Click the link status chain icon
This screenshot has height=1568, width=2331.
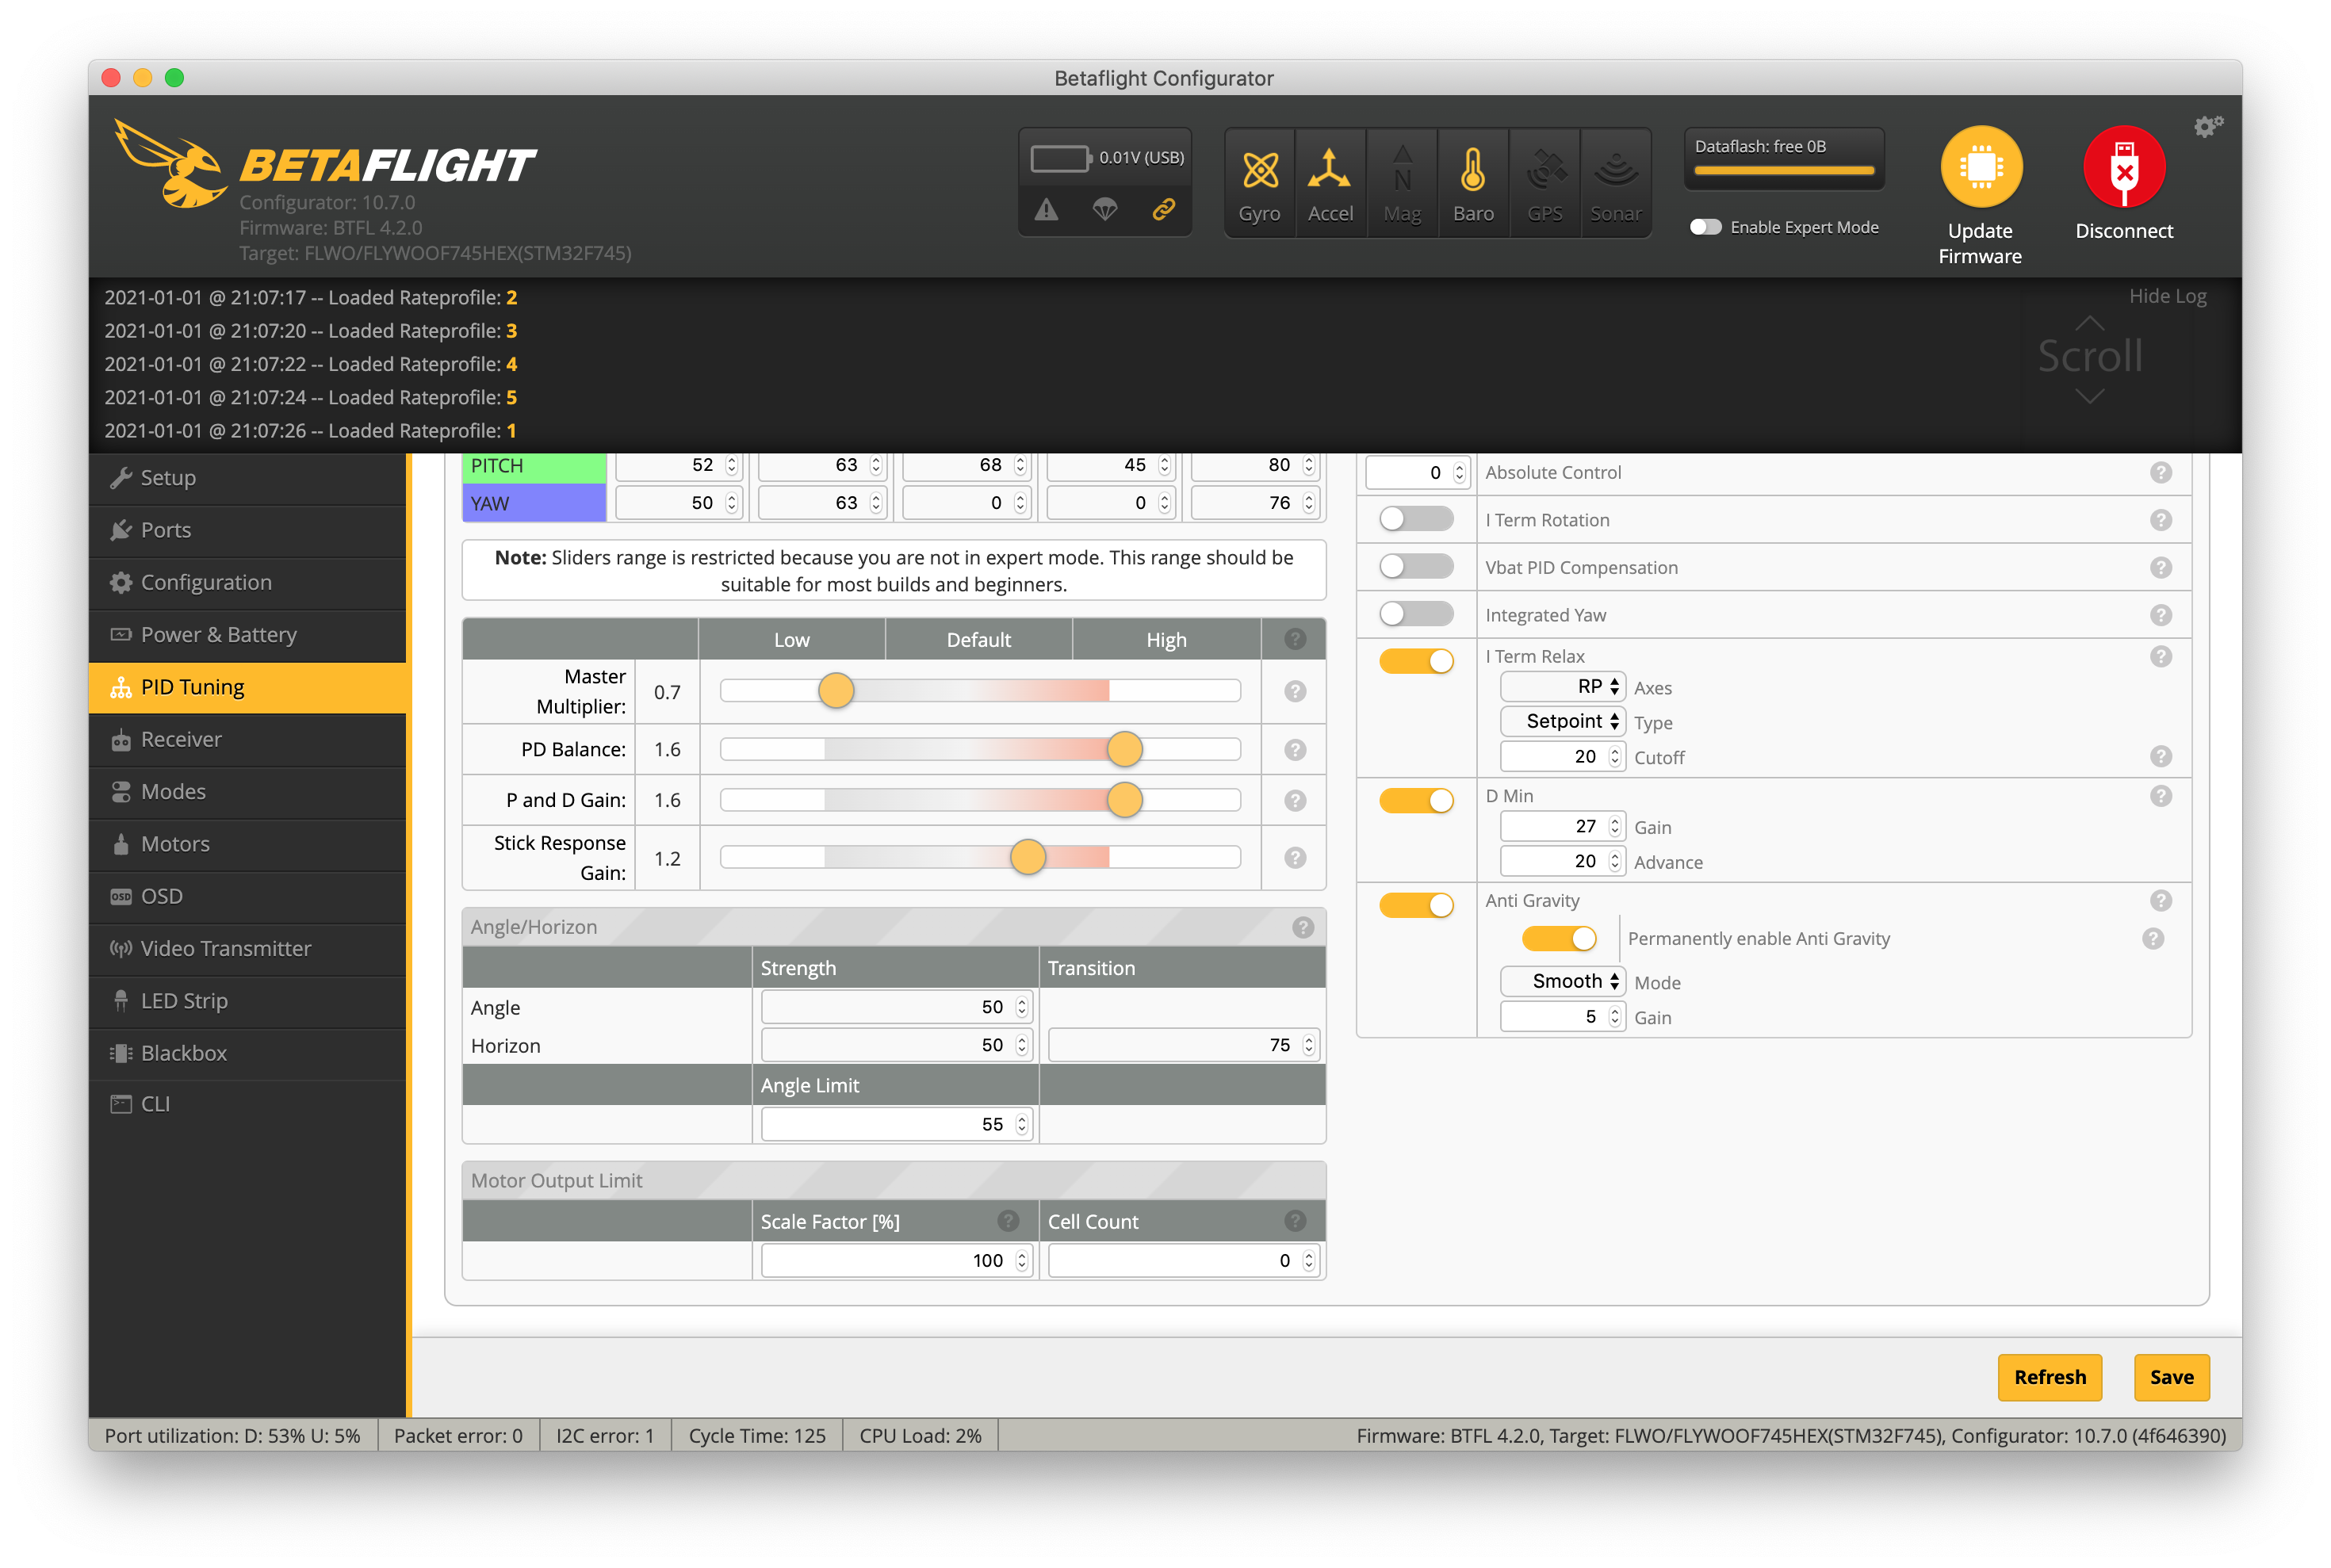pos(1163,209)
